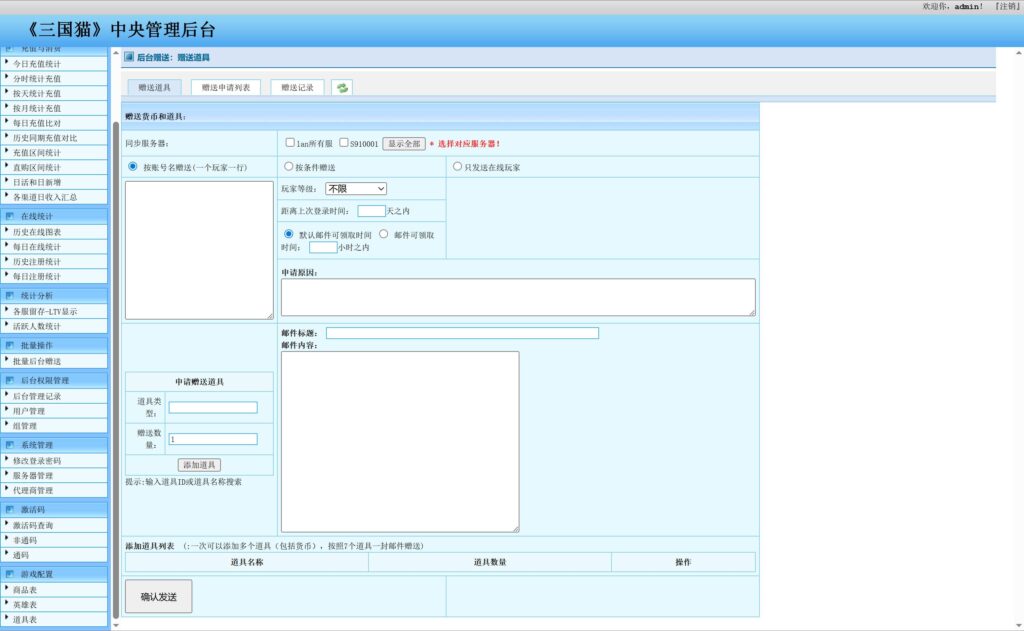Check the lan所有服 server checkbox
This screenshot has width=1024, height=631.
tap(290, 143)
